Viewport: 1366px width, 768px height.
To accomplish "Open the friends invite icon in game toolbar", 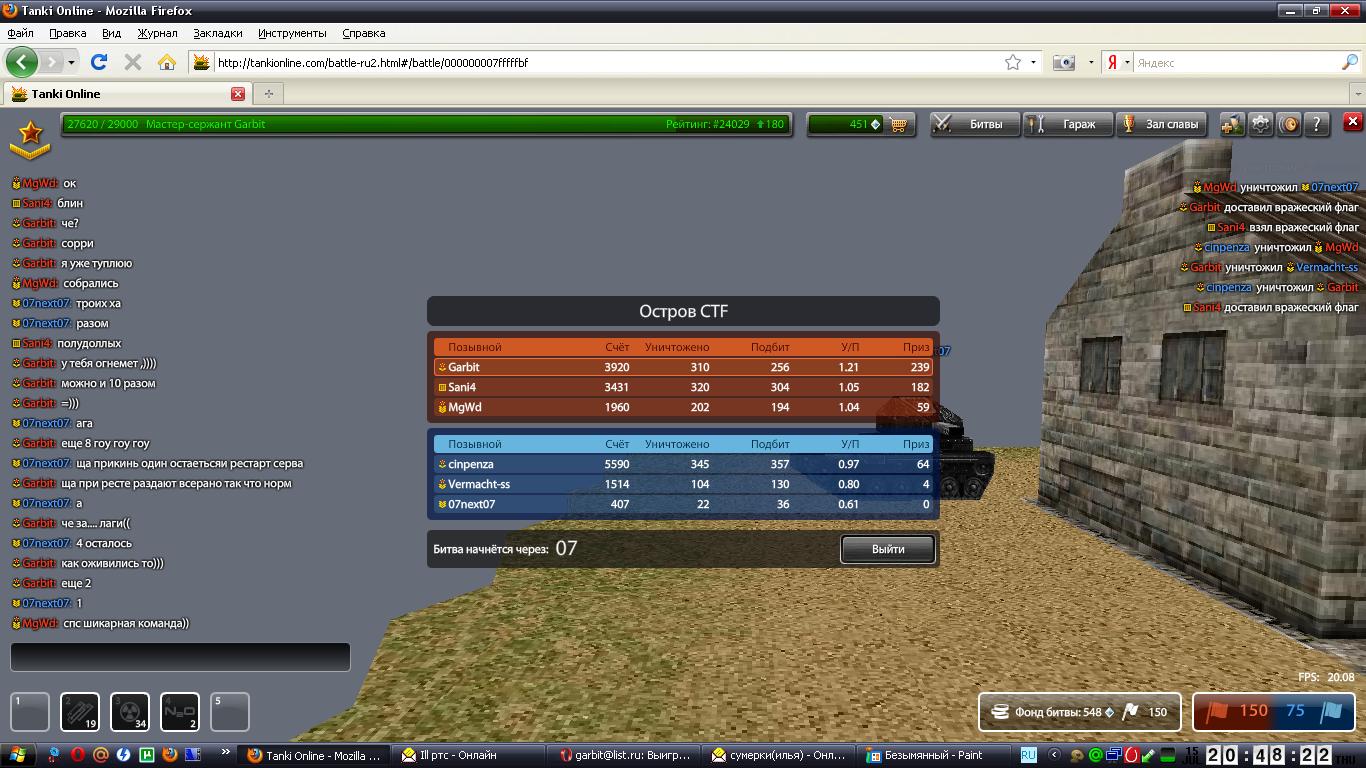I will (1231, 124).
